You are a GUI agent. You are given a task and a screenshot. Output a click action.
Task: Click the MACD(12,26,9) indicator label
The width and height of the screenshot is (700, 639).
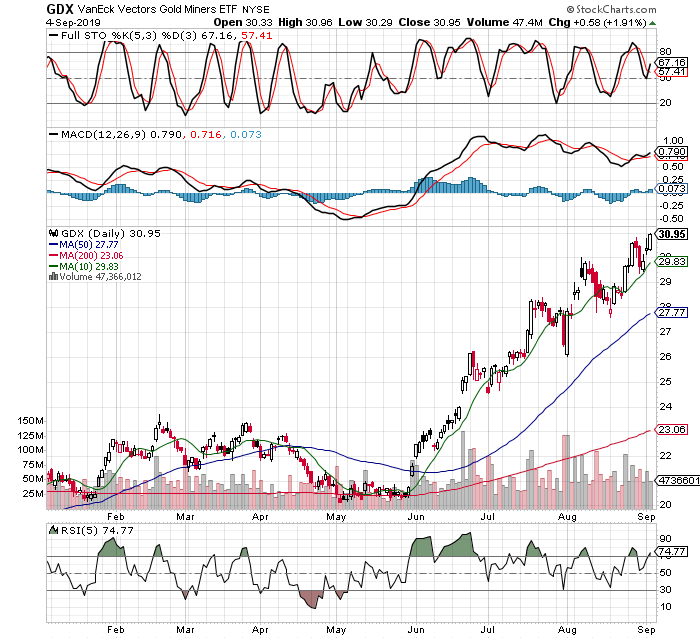click(104, 134)
